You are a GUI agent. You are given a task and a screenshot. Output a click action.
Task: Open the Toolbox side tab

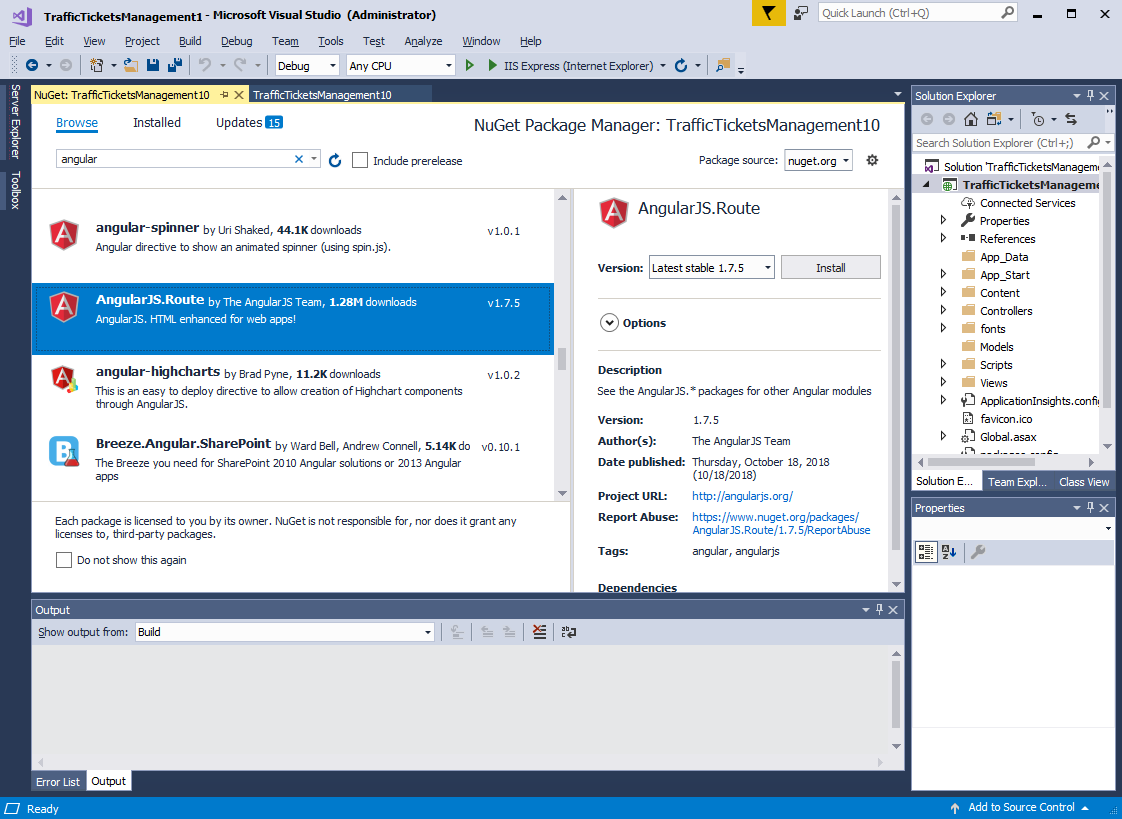(x=15, y=190)
